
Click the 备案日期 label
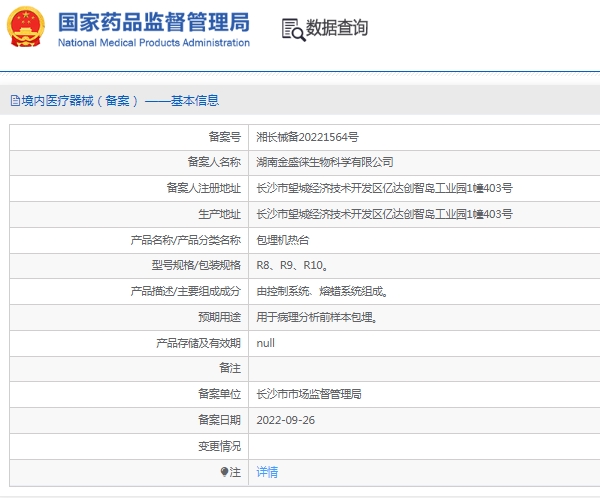click(x=220, y=420)
